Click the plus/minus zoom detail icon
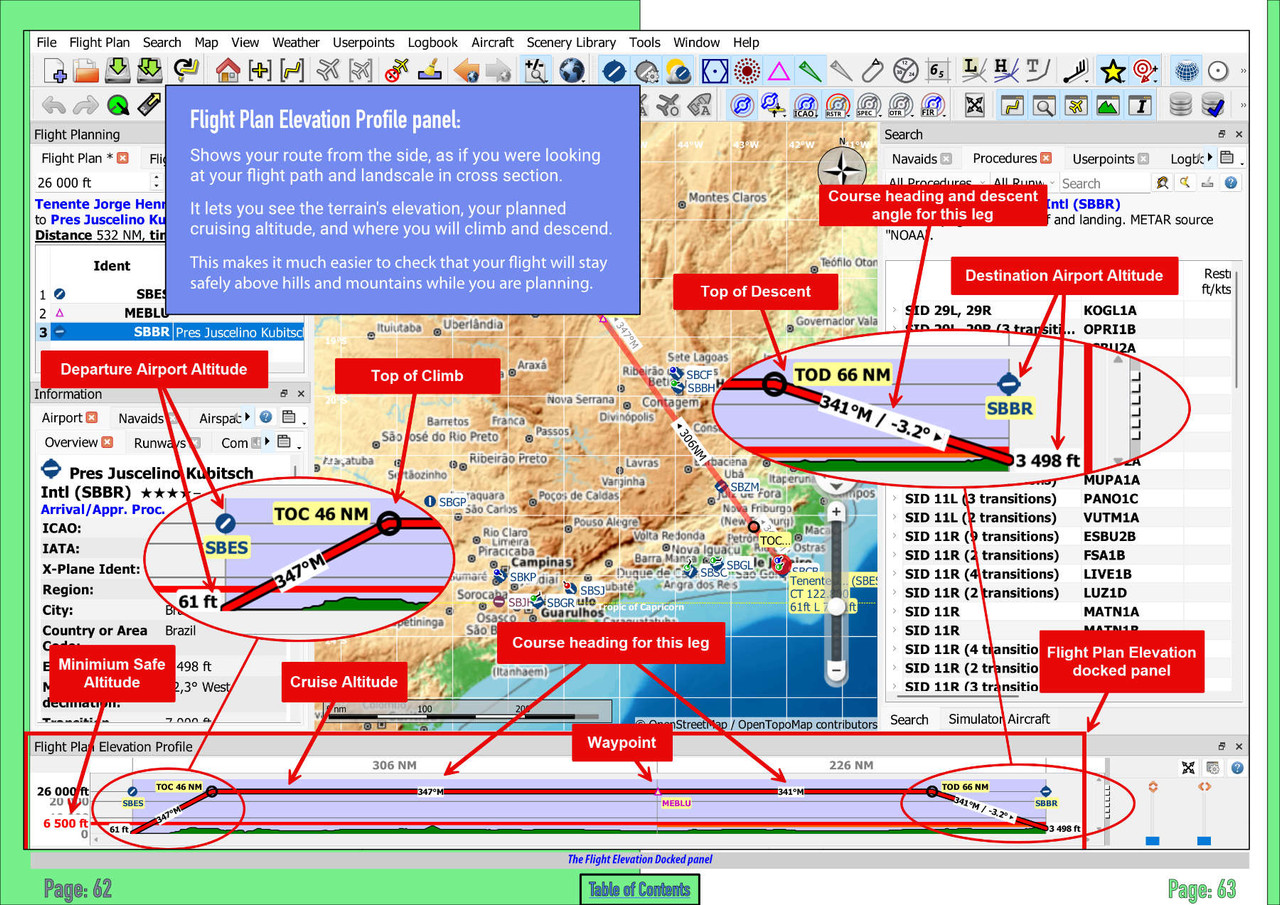This screenshot has height=905, width=1280. coord(537,70)
